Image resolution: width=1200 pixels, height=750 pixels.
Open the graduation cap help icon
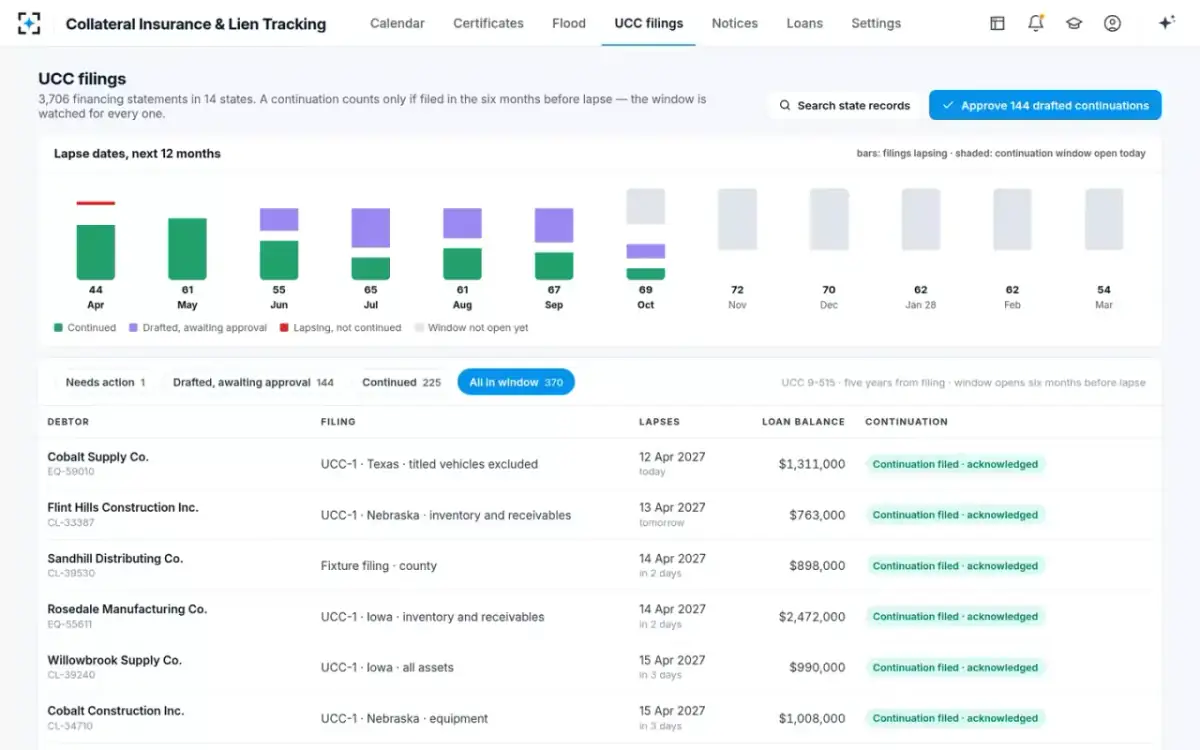tap(1074, 23)
